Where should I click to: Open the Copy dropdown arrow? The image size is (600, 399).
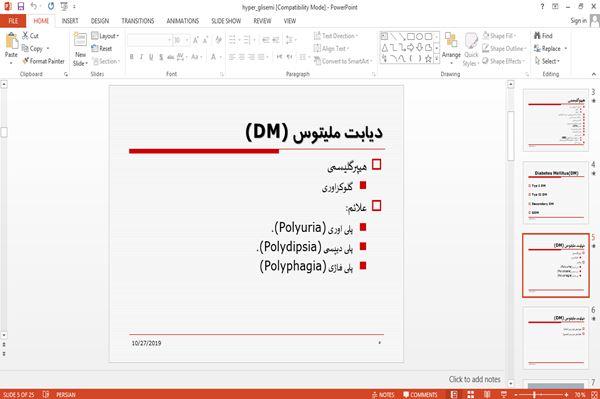(x=48, y=49)
